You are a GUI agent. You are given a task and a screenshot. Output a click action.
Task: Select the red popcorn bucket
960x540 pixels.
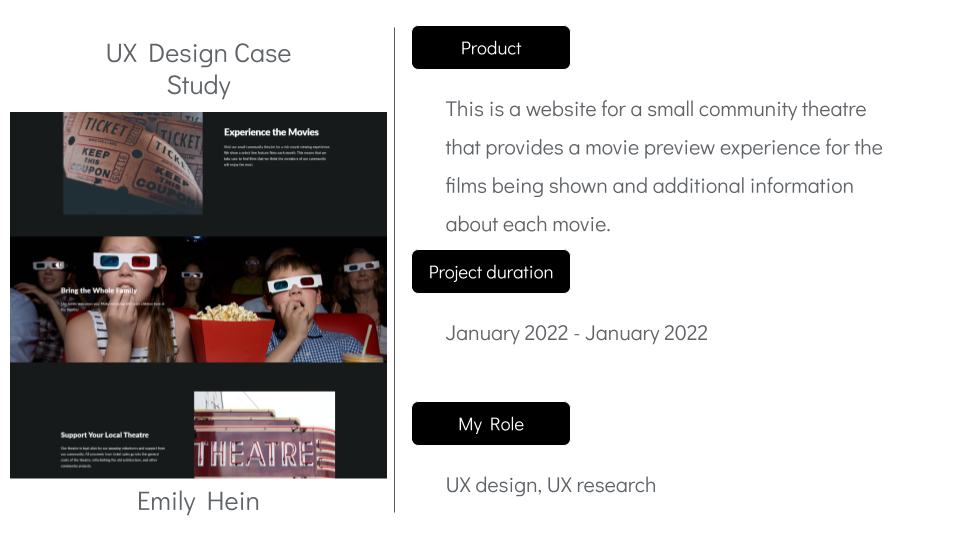click(232, 334)
